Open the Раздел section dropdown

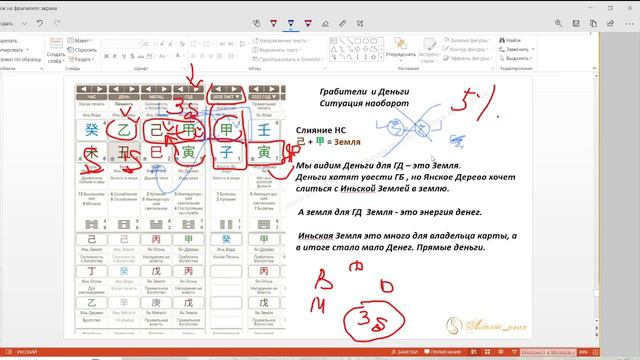coord(81,59)
